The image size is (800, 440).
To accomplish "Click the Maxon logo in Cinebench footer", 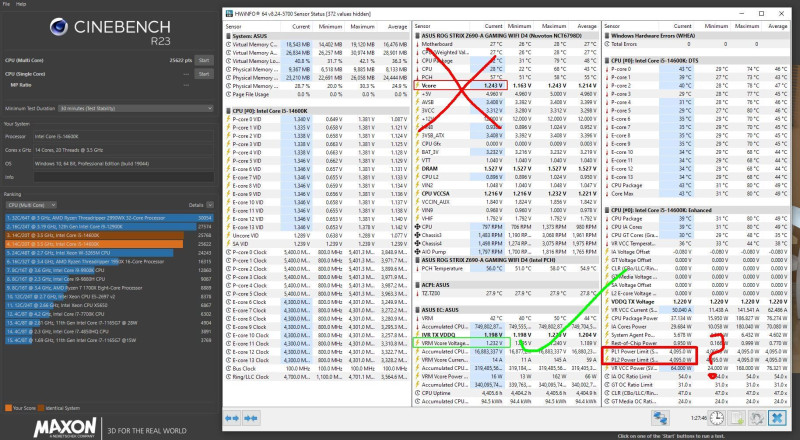I will pos(65,428).
